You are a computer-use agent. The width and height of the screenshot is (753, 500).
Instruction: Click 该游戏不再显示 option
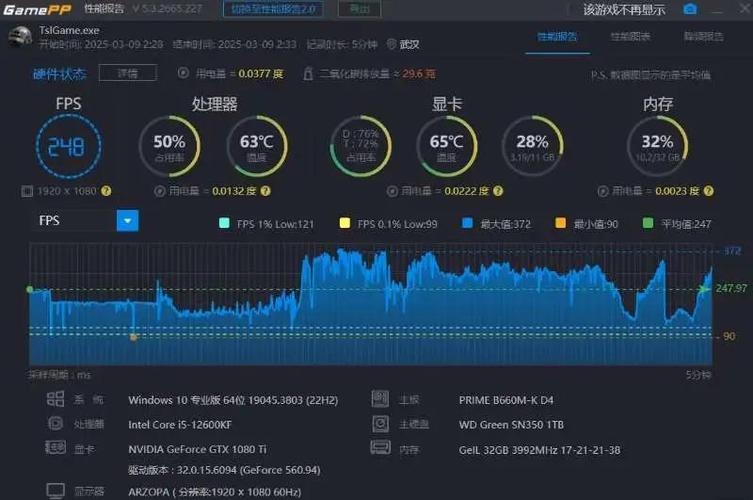[x=624, y=10]
